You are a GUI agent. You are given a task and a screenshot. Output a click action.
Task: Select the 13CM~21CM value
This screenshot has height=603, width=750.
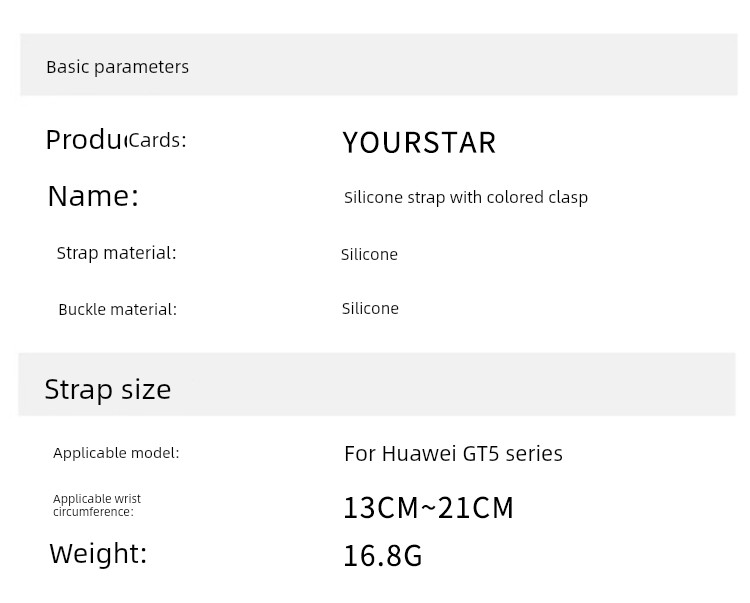429,508
